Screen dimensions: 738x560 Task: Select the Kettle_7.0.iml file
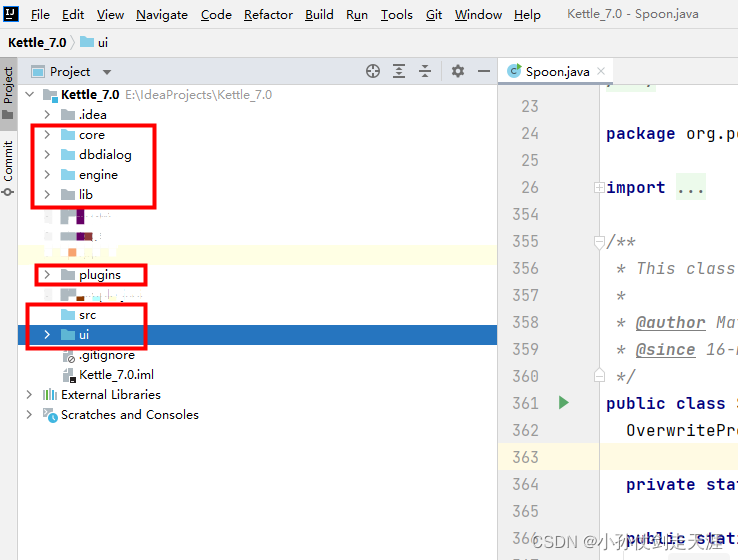pyautogui.click(x=116, y=375)
